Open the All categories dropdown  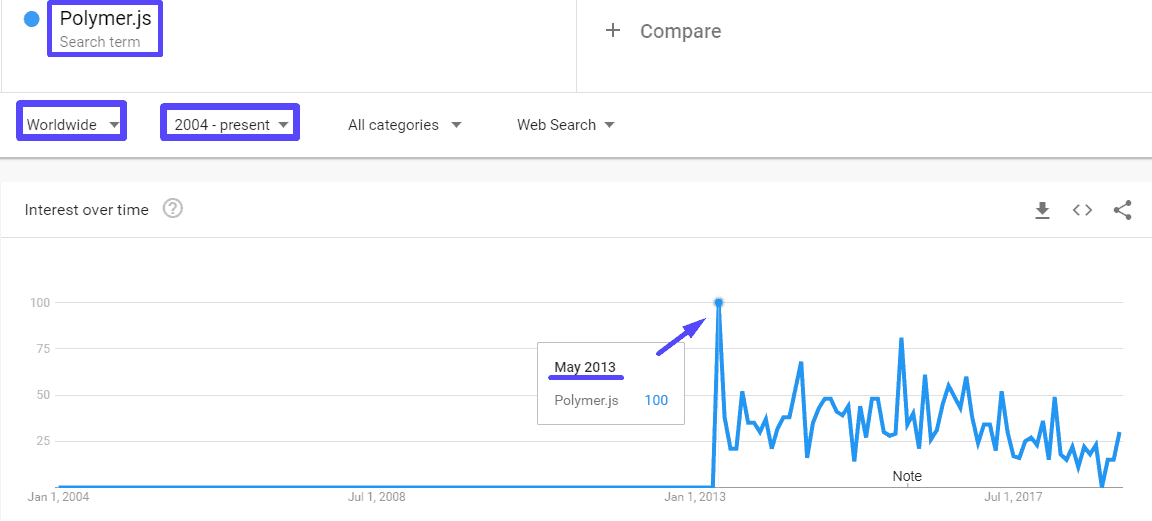point(404,125)
